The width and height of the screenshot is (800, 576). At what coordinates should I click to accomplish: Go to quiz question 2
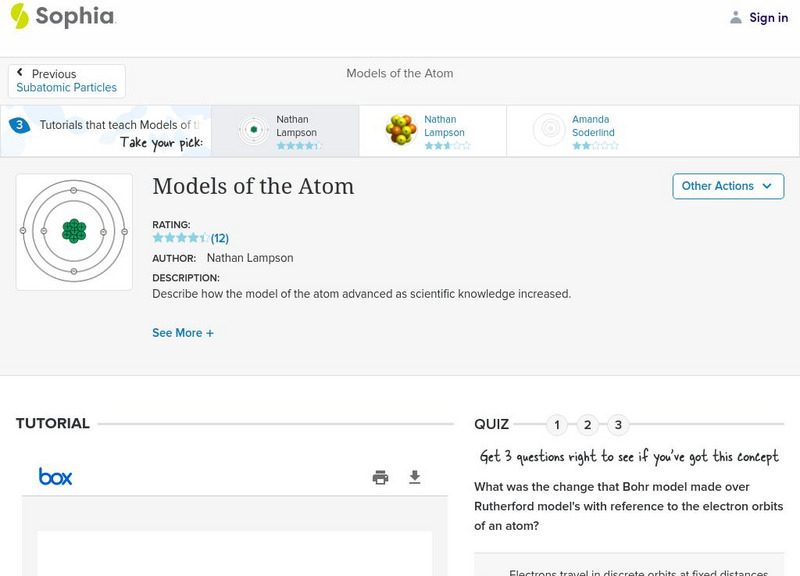tap(588, 425)
